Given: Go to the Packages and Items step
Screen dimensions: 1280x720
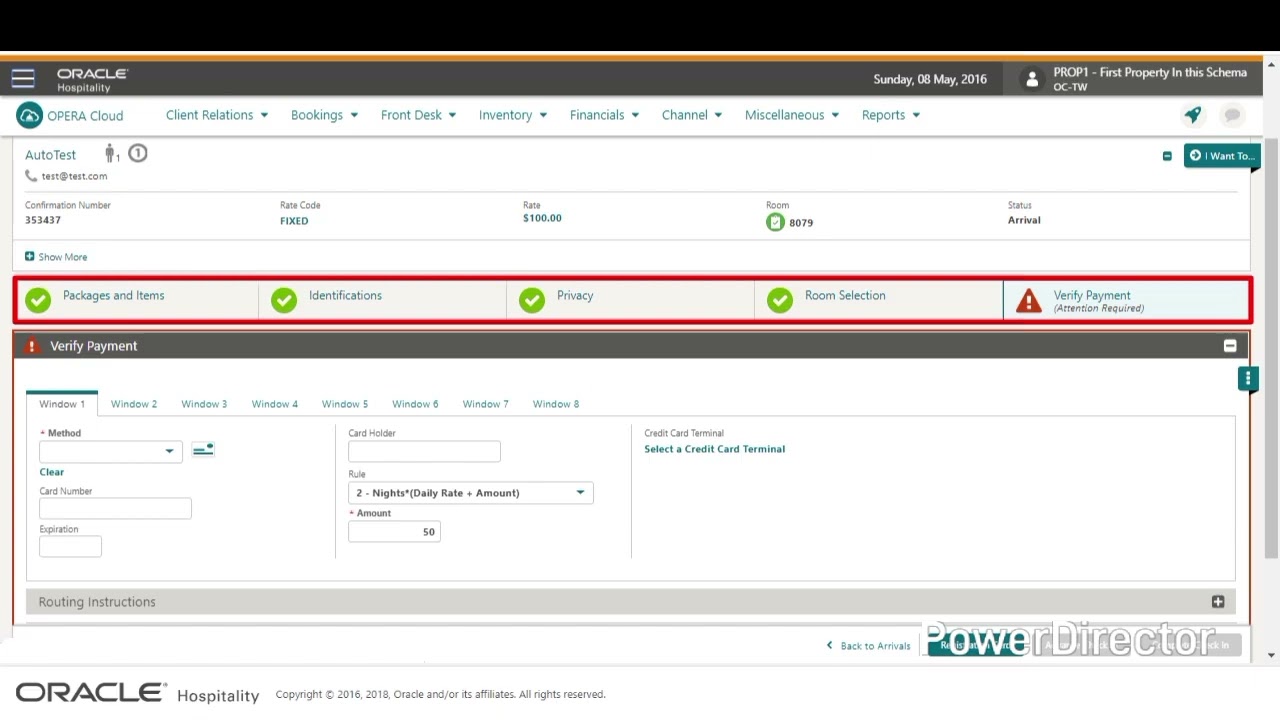Looking at the screenshot, I should [x=137, y=300].
